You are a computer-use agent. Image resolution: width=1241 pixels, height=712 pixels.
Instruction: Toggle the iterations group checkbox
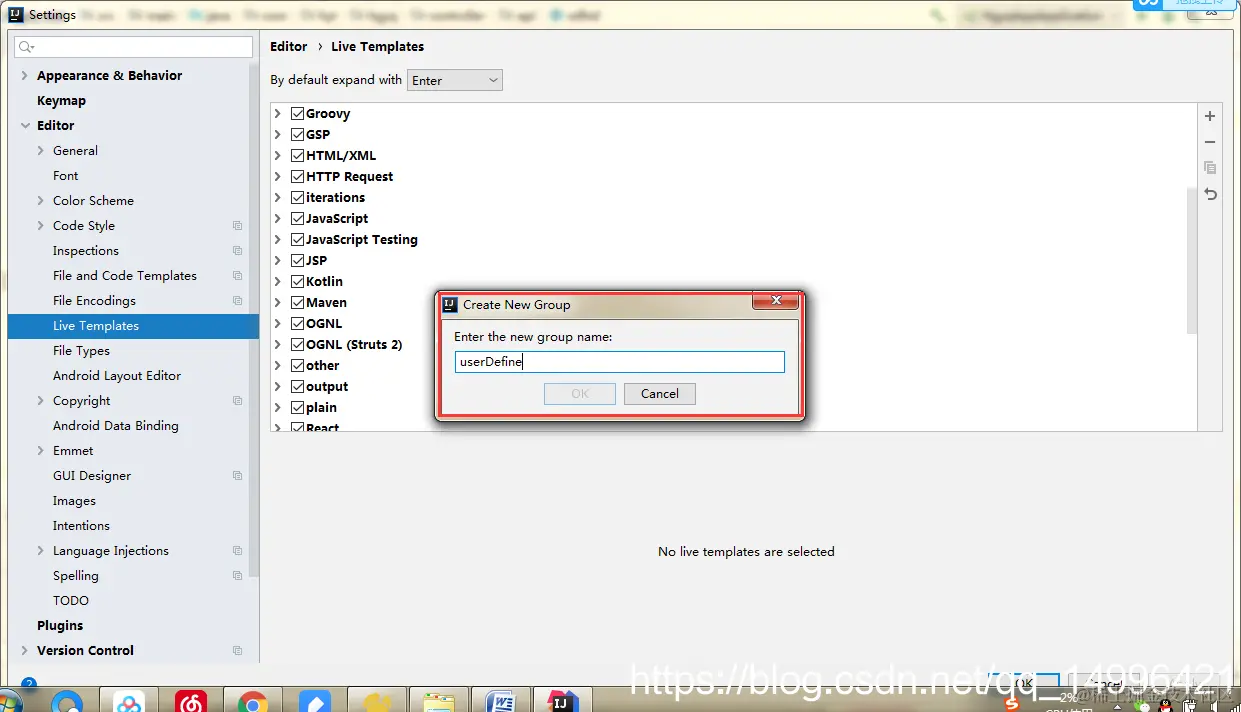[298, 198]
